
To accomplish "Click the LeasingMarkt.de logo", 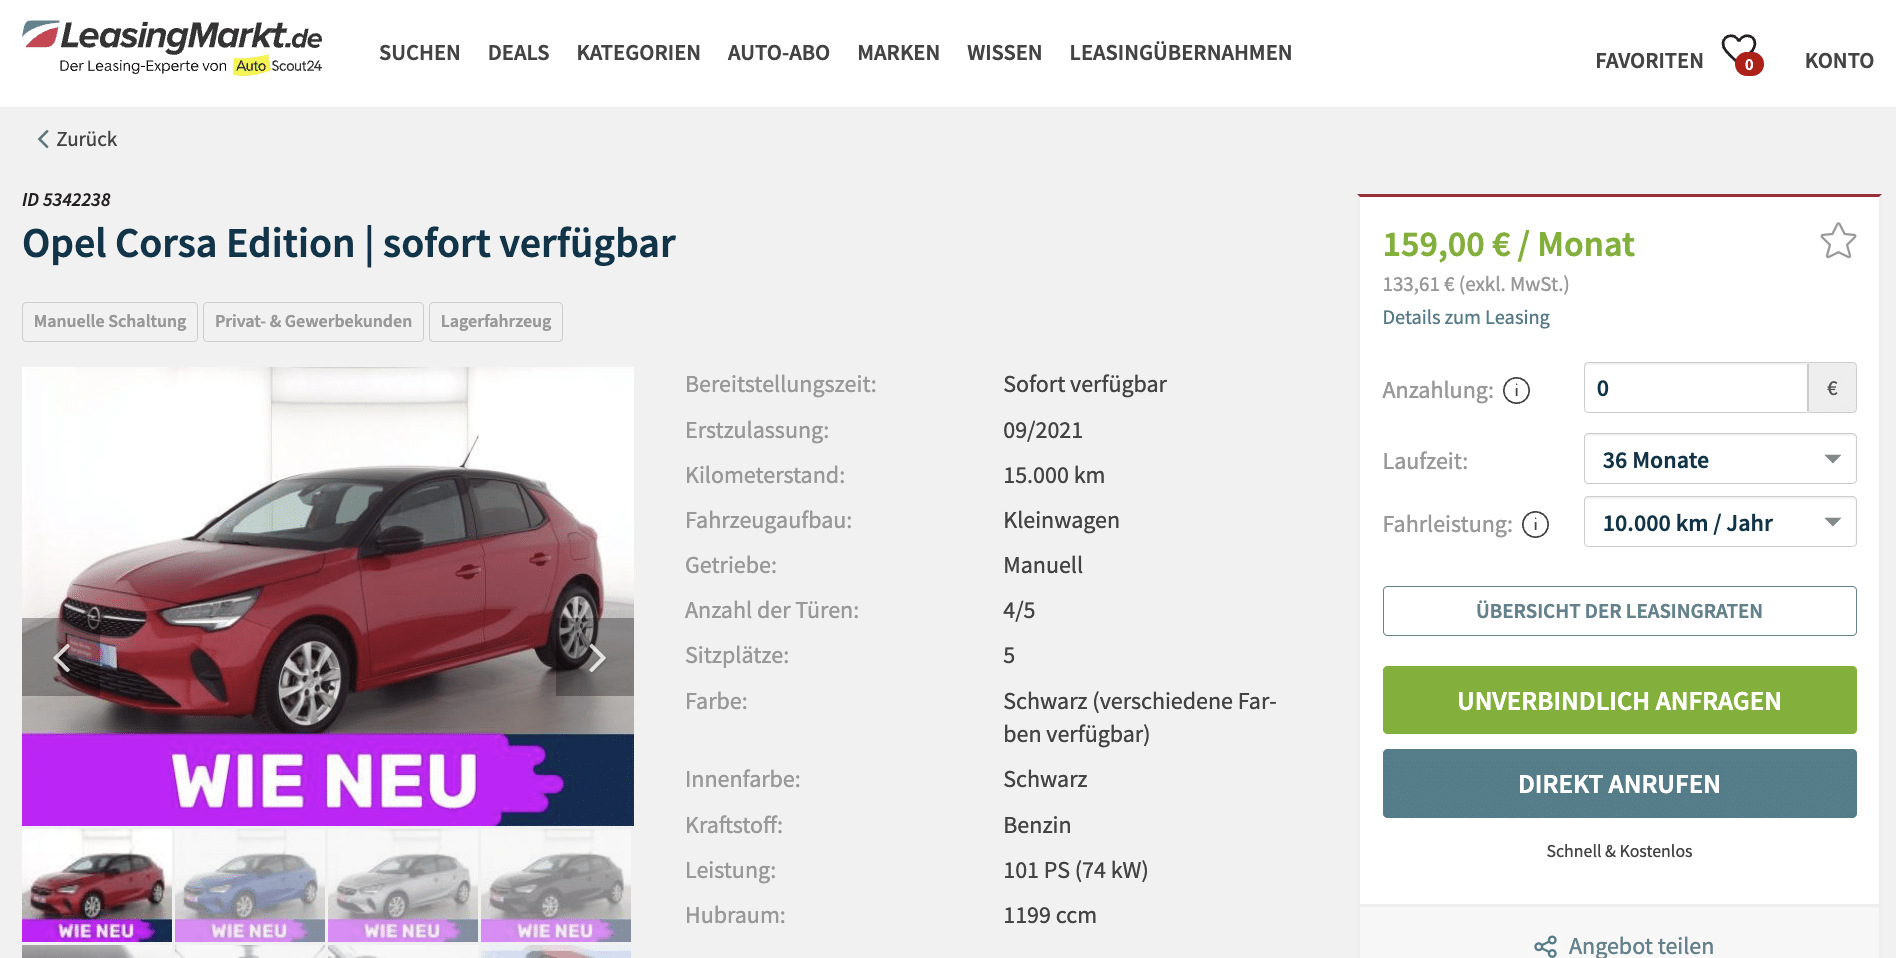I will point(172,47).
